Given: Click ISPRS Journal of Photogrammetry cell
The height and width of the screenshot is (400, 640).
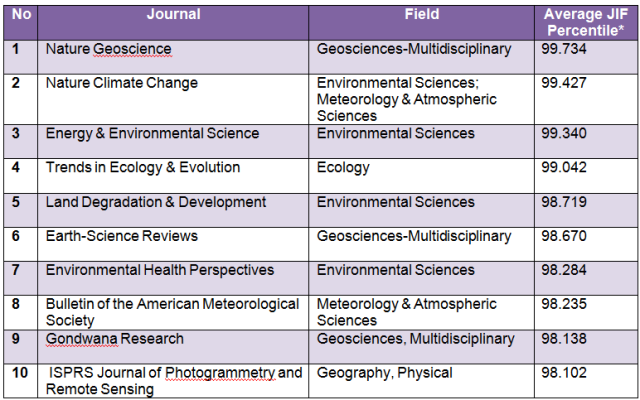Looking at the screenshot, I should pyautogui.click(x=174, y=381).
